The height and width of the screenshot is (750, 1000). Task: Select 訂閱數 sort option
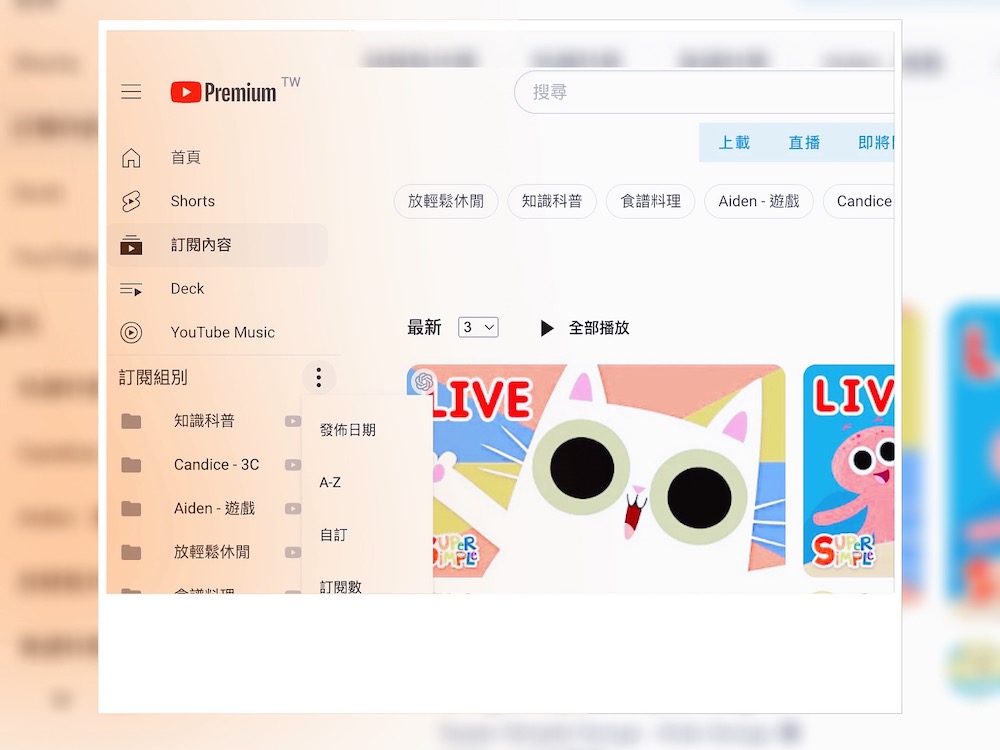[x=341, y=586]
